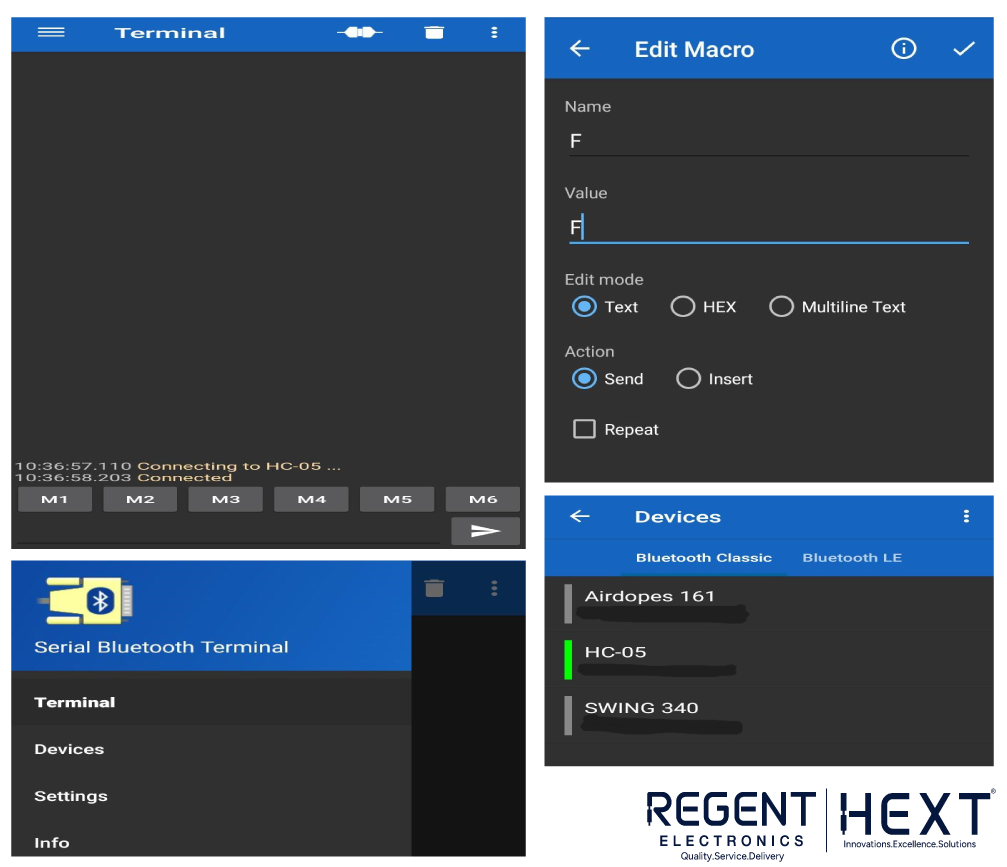Select the HEX edit mode

[703, 307]
